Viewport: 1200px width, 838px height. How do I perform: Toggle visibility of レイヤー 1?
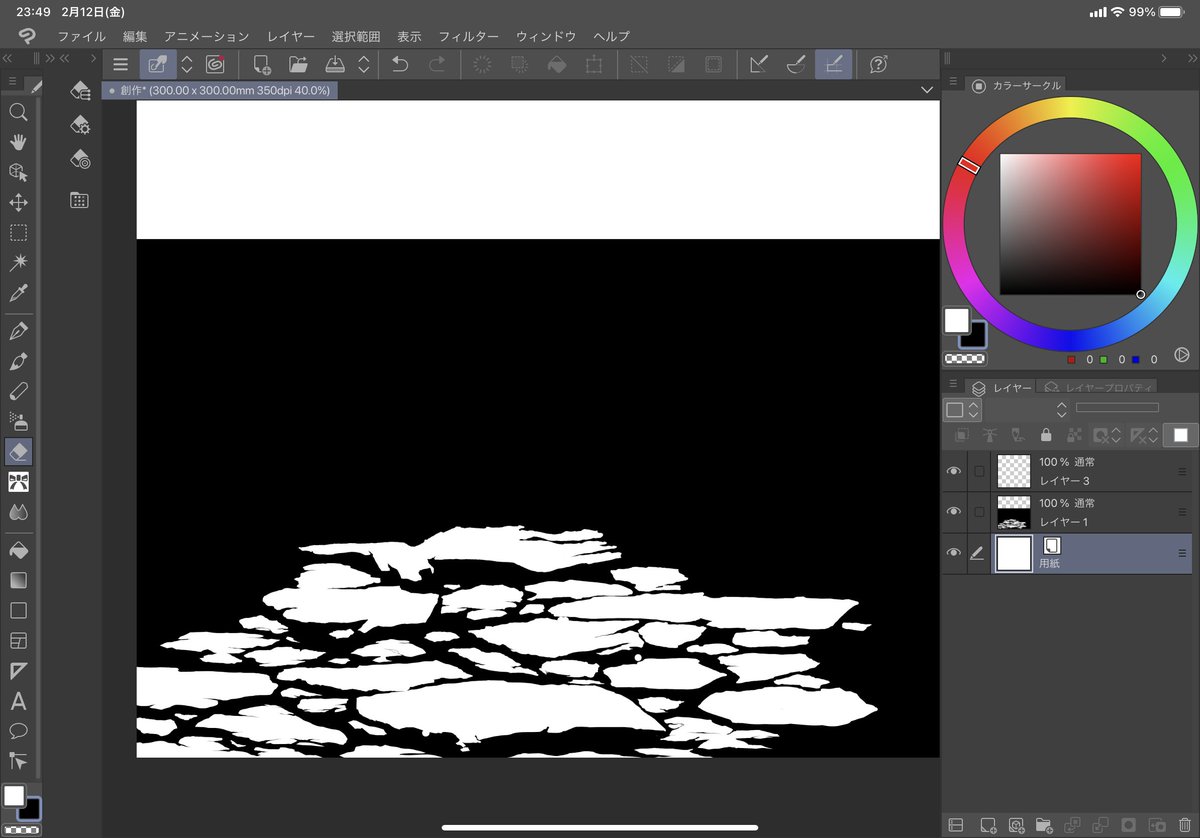click(x=954, y=512)
